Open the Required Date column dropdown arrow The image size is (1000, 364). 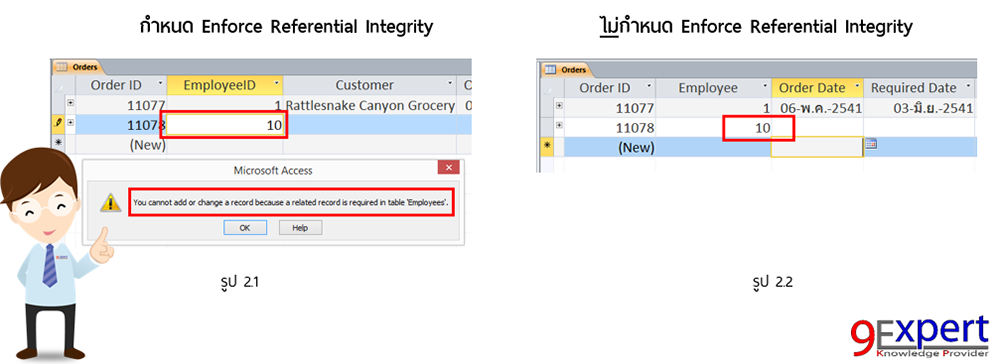[x=969, y=87]
